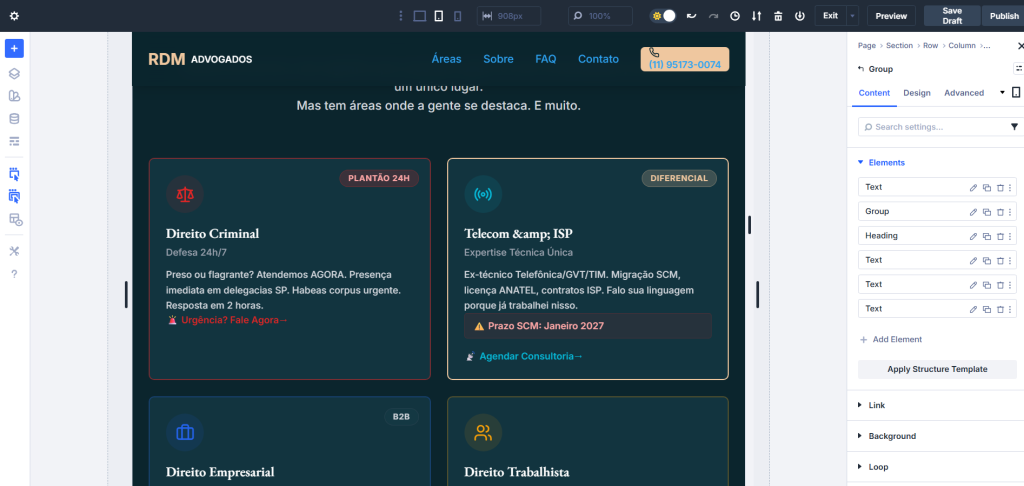Viewport: 1024px width, 486px height.
Task: Switch to the Content tab
Action: click(x=874, y=93)
